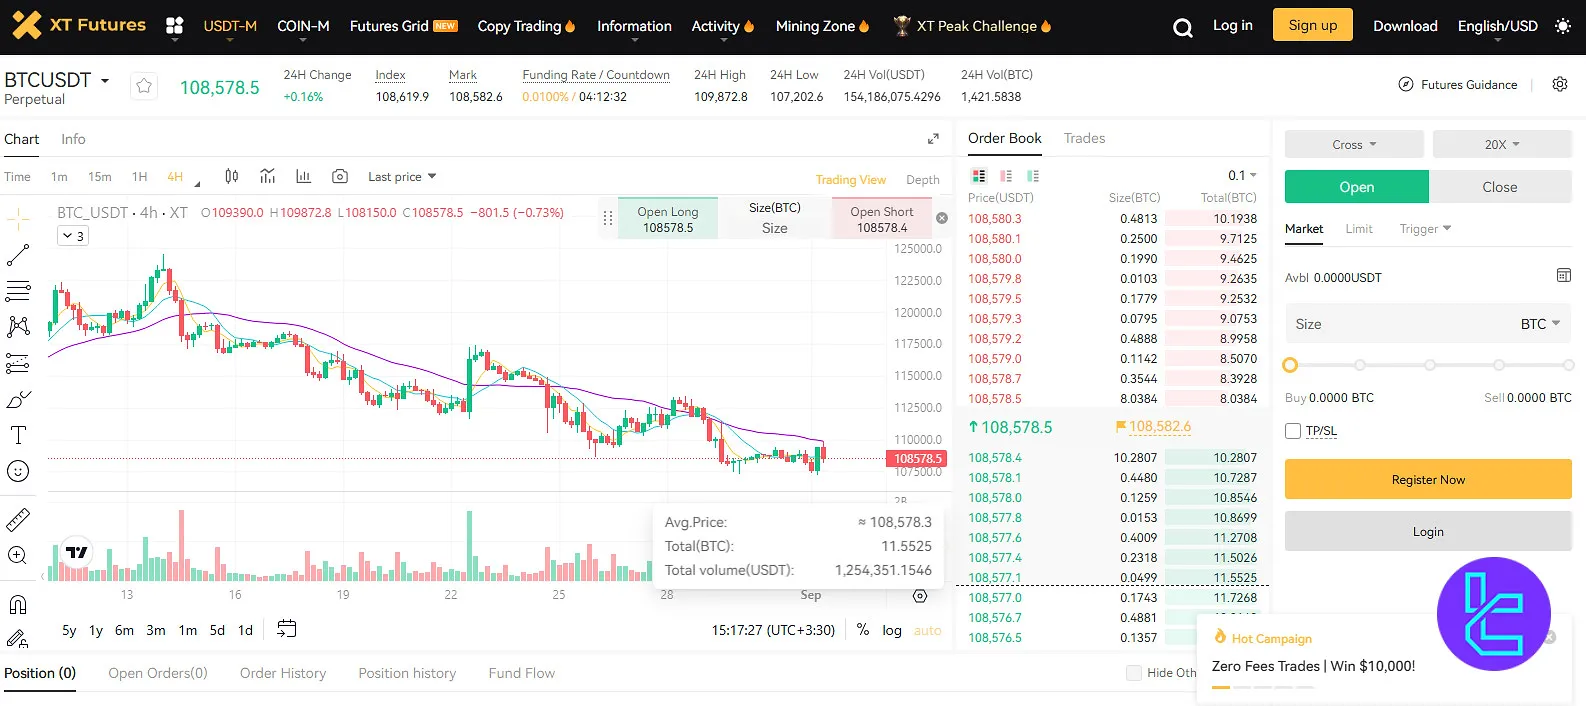Image resolution: width=1586 pixels, height=706 pixels.
Task: Show buy orders only order book view
Action: (1033, 176)
